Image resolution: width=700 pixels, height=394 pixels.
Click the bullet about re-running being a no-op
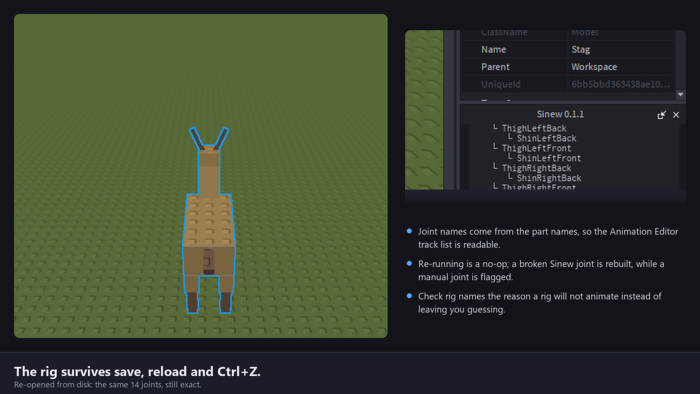pos(541,270)
